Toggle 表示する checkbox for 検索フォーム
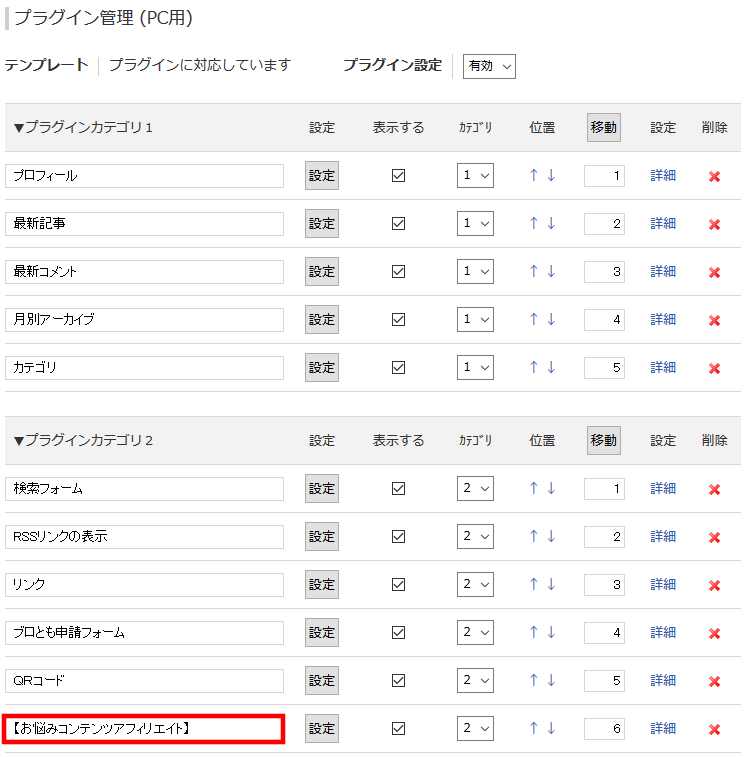 pos(398,489)
